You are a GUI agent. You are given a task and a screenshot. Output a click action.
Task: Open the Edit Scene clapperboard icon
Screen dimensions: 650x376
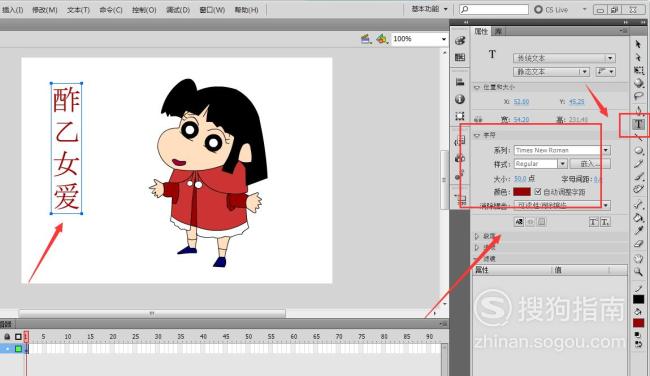[x=365, y=39]
